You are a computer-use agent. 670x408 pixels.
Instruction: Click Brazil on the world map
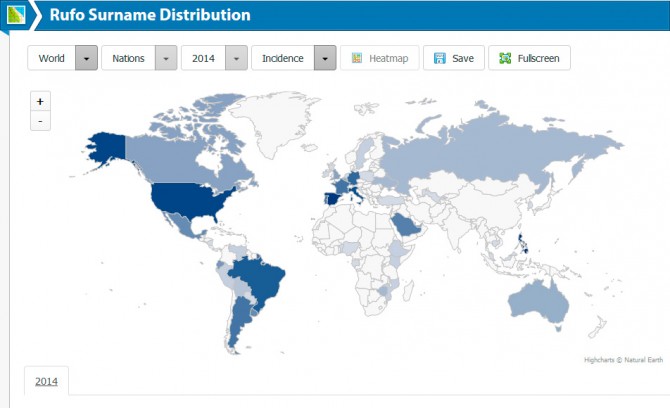[259, 278]
